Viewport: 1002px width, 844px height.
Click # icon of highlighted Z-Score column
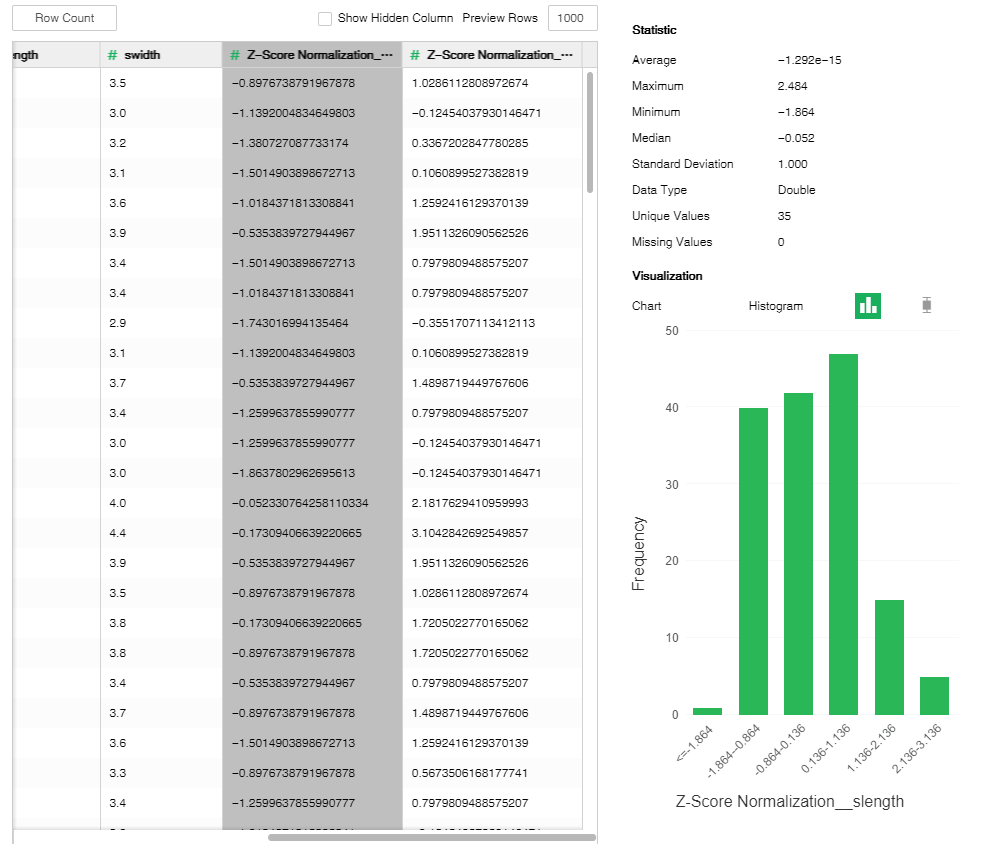pyautogui.click(x=234, y=55)
